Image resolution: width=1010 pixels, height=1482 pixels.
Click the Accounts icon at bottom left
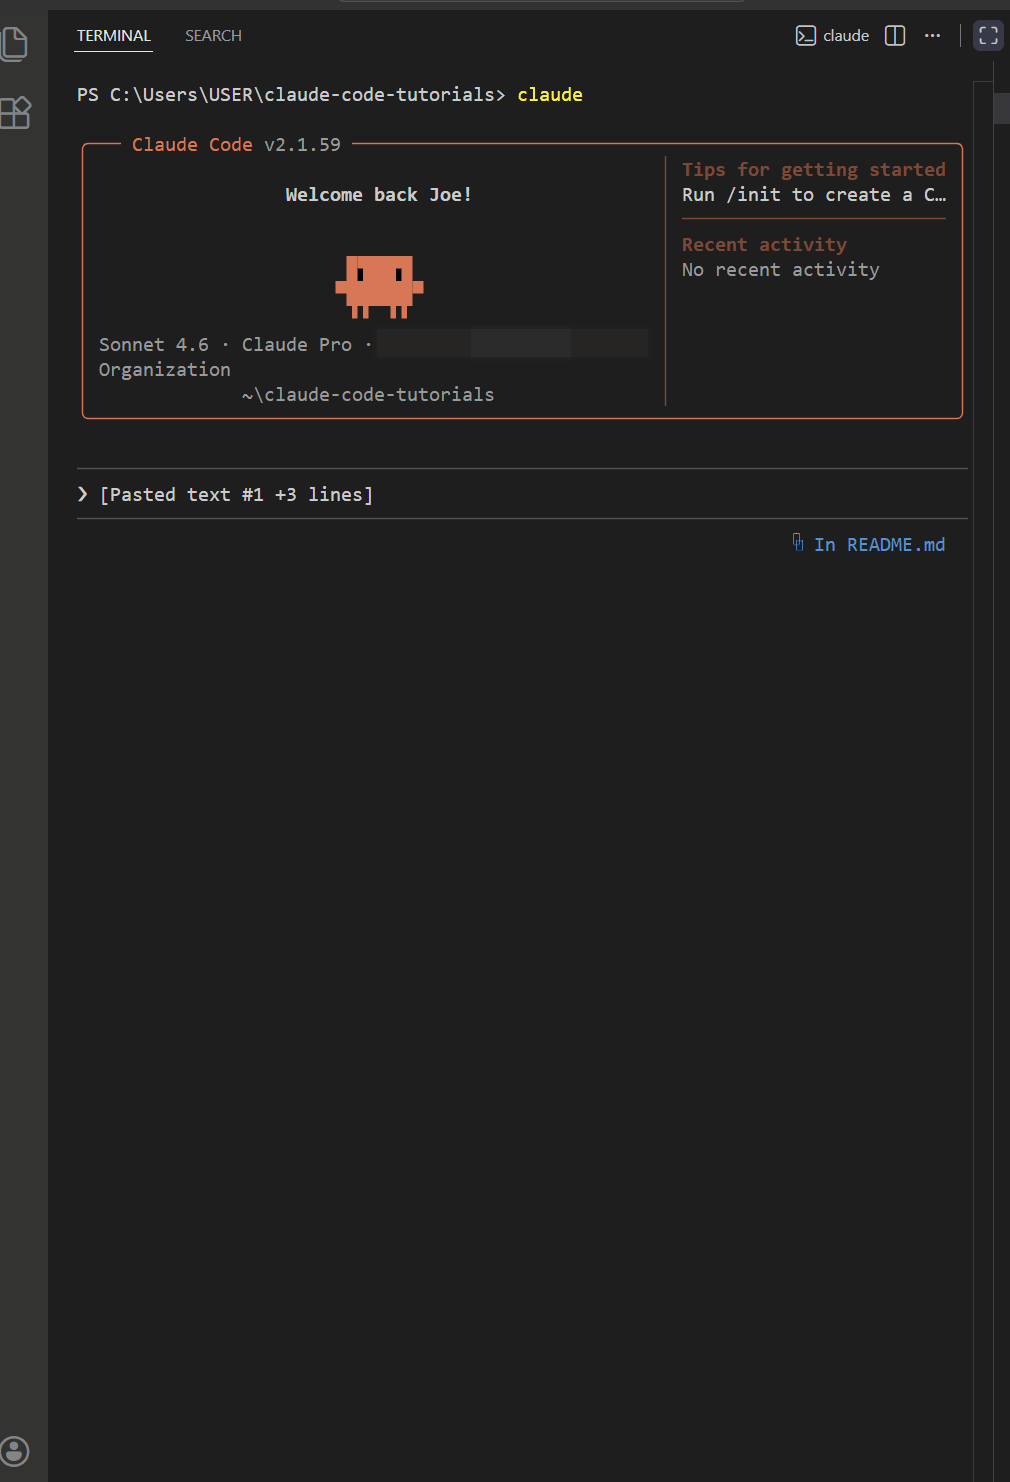tap(15, 1451)
